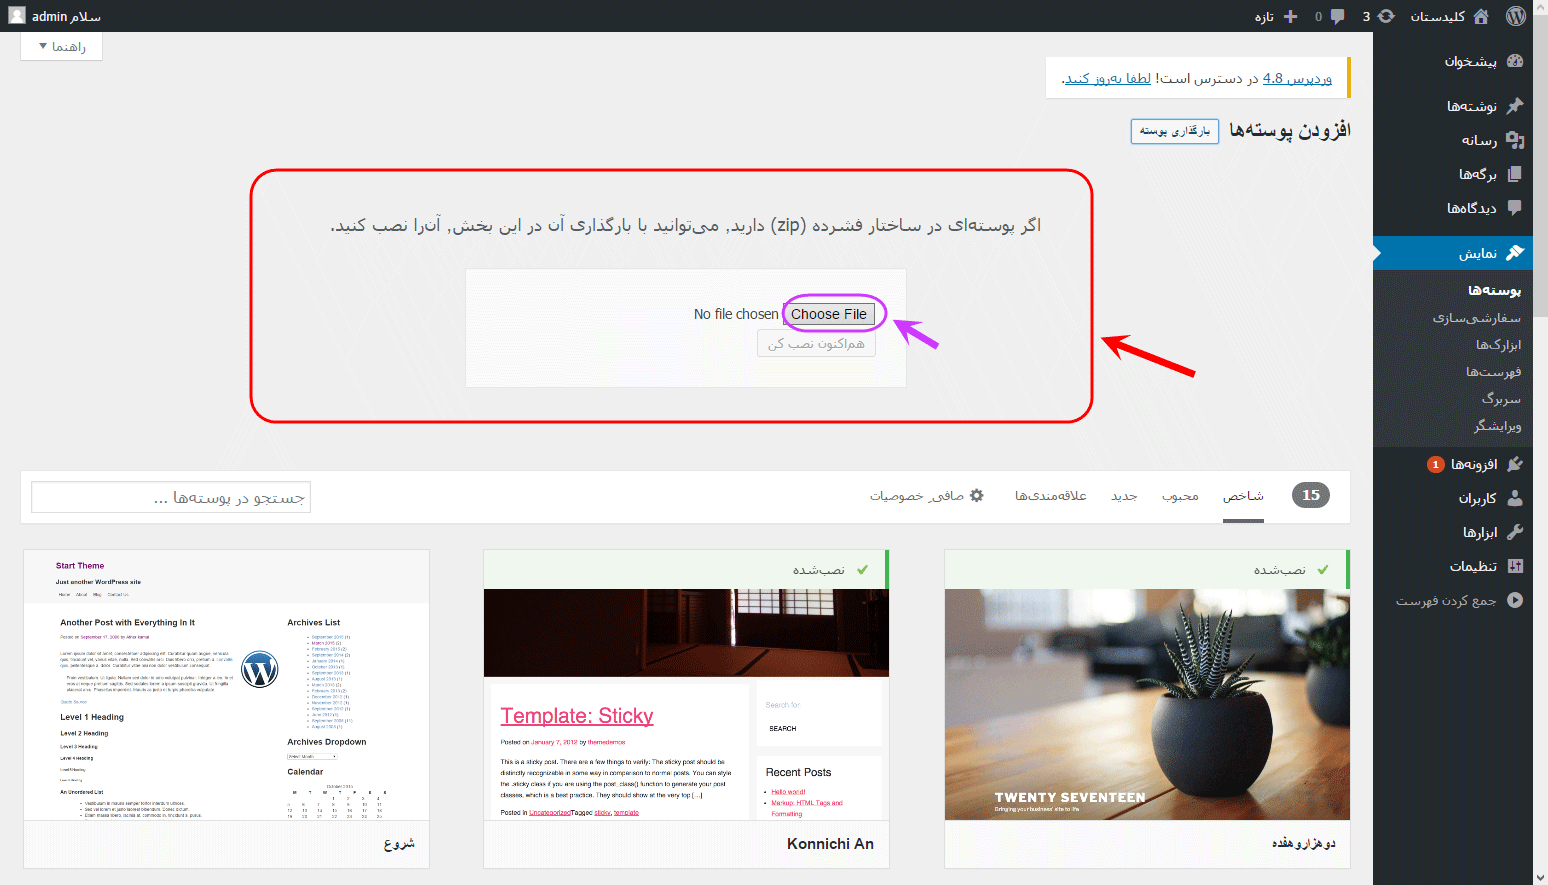Open the Media (رسانه) icon in sidebar
Screen dimensions: 1548x885
click(1515, 140)
